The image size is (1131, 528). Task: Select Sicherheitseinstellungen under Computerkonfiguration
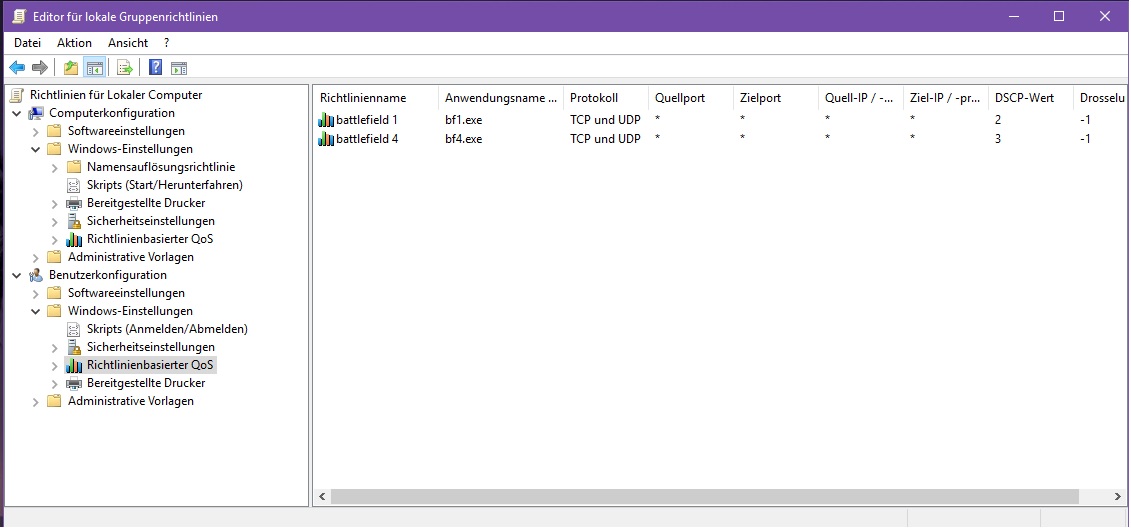[x=151, y=221]
